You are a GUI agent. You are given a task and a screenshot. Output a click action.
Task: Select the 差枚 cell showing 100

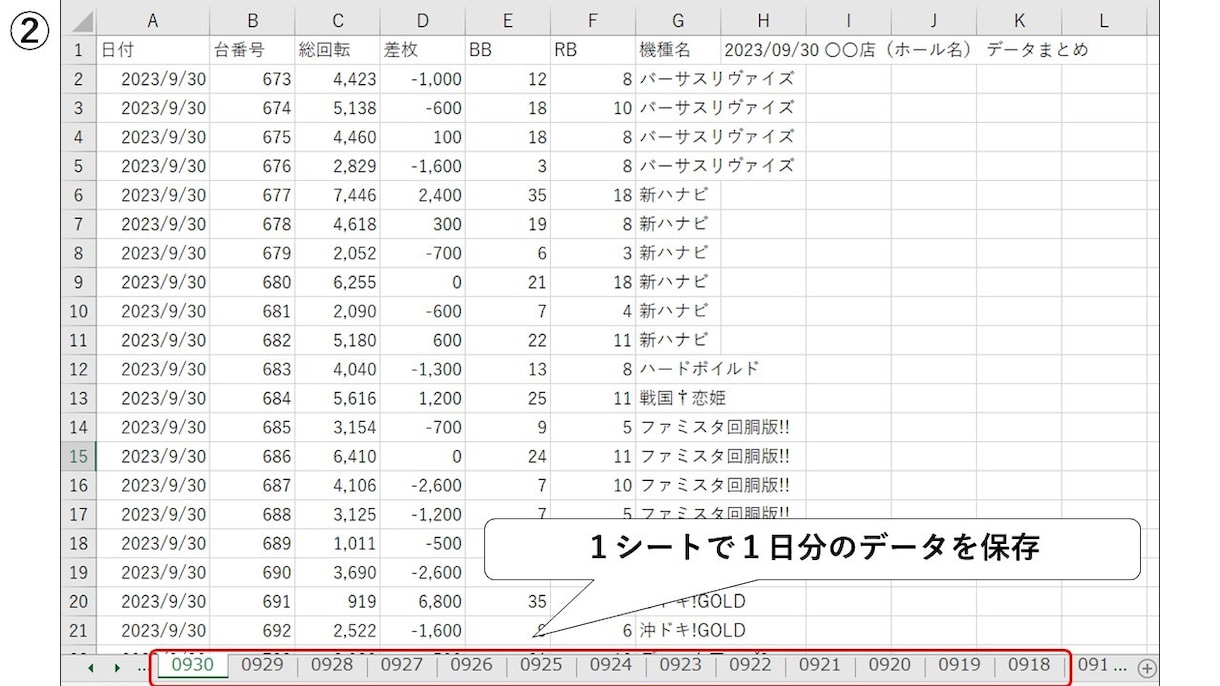(x=423, y=137)
